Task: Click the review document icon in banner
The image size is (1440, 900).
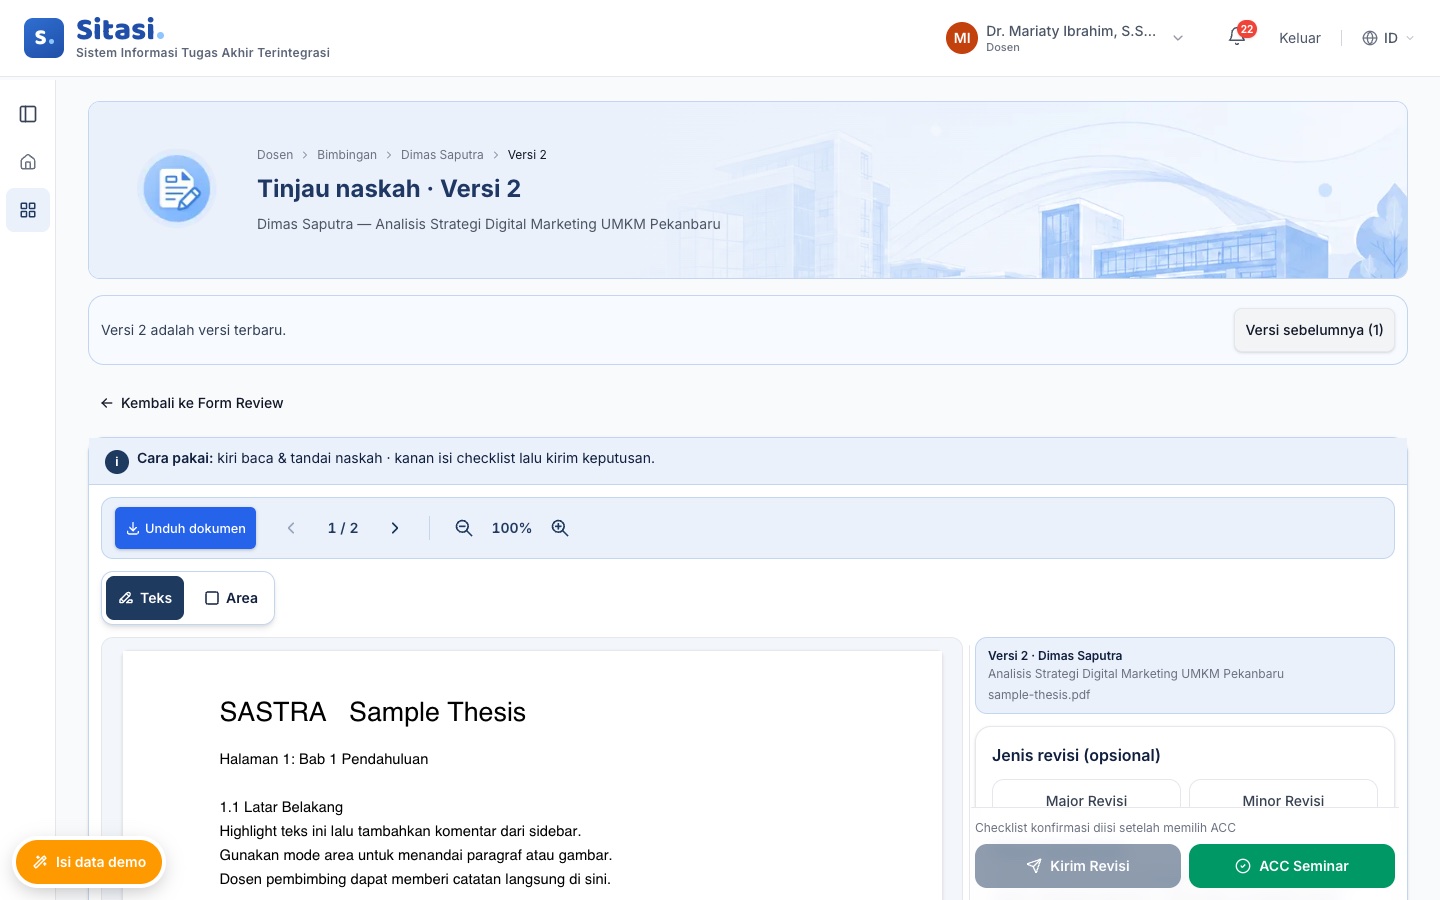Action: point(177,188)
